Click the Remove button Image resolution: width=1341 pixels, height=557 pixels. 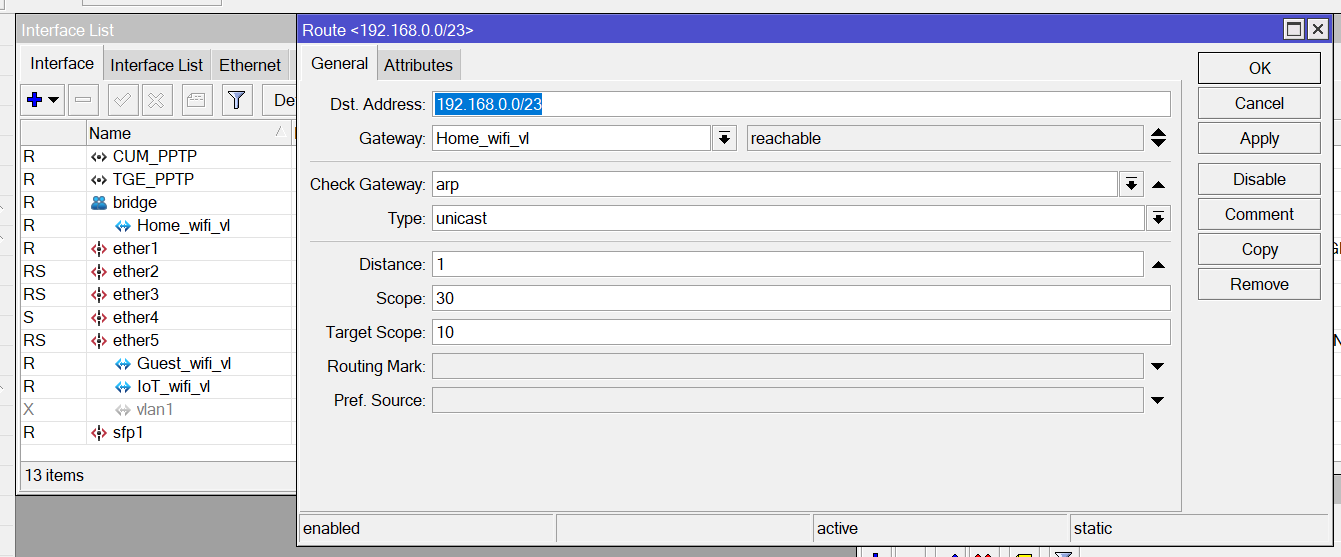[x=1259, y=284]
